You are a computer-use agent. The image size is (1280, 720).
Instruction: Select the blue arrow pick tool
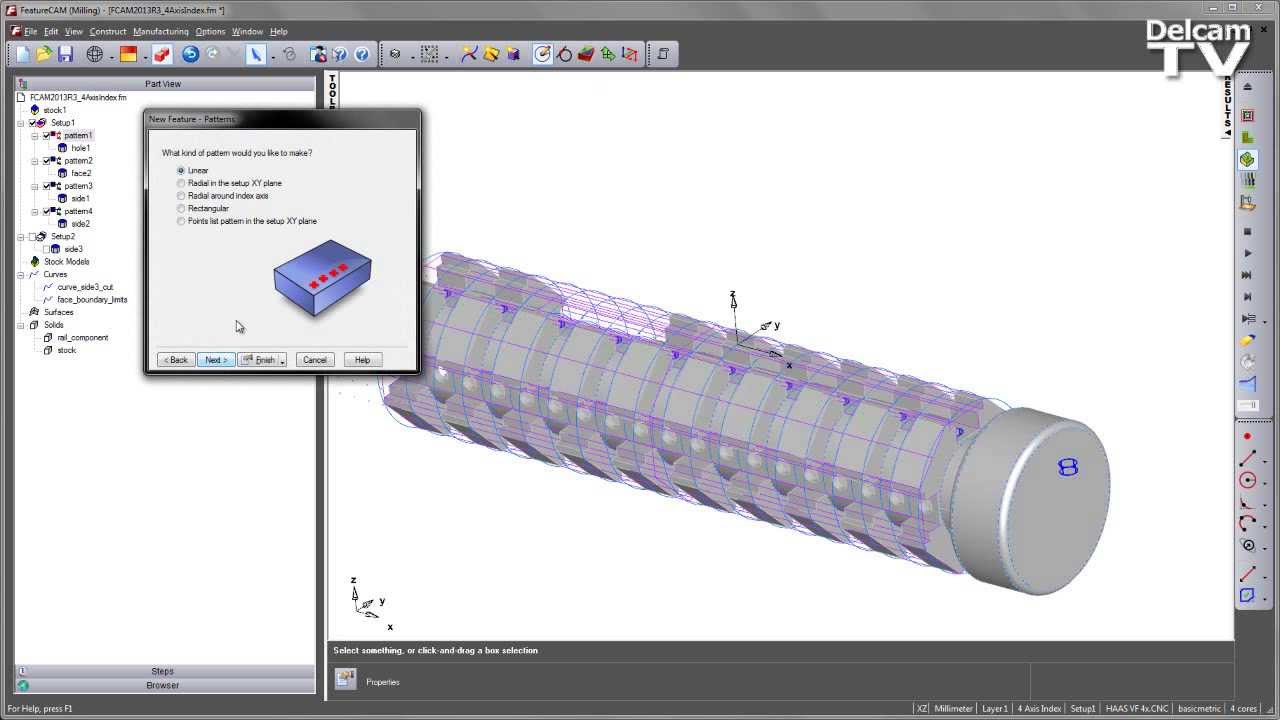[x=256, y=54]
